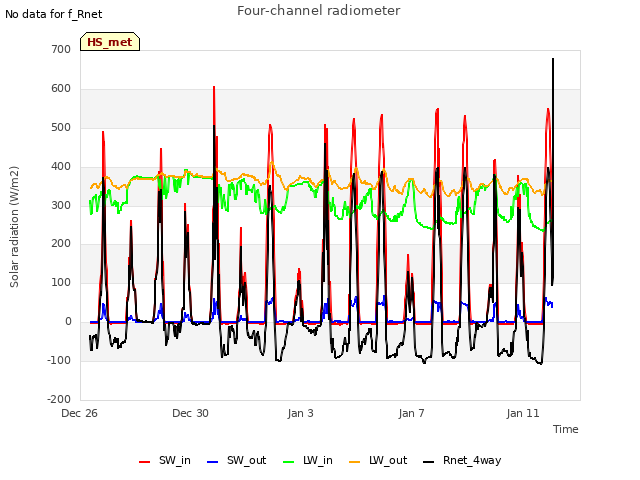Toggle SW_out series in the legend
Screen dimensions: 640x480
[236, 461]
